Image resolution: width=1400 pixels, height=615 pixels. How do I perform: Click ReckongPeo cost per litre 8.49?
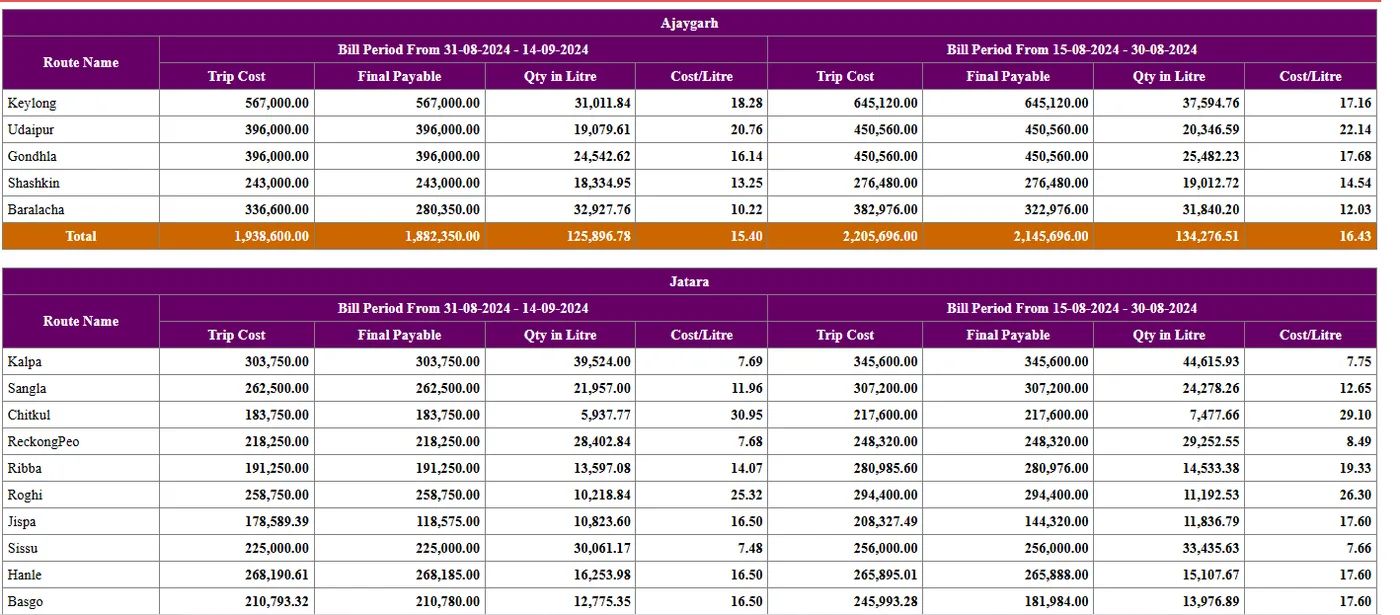(1359, 441)
